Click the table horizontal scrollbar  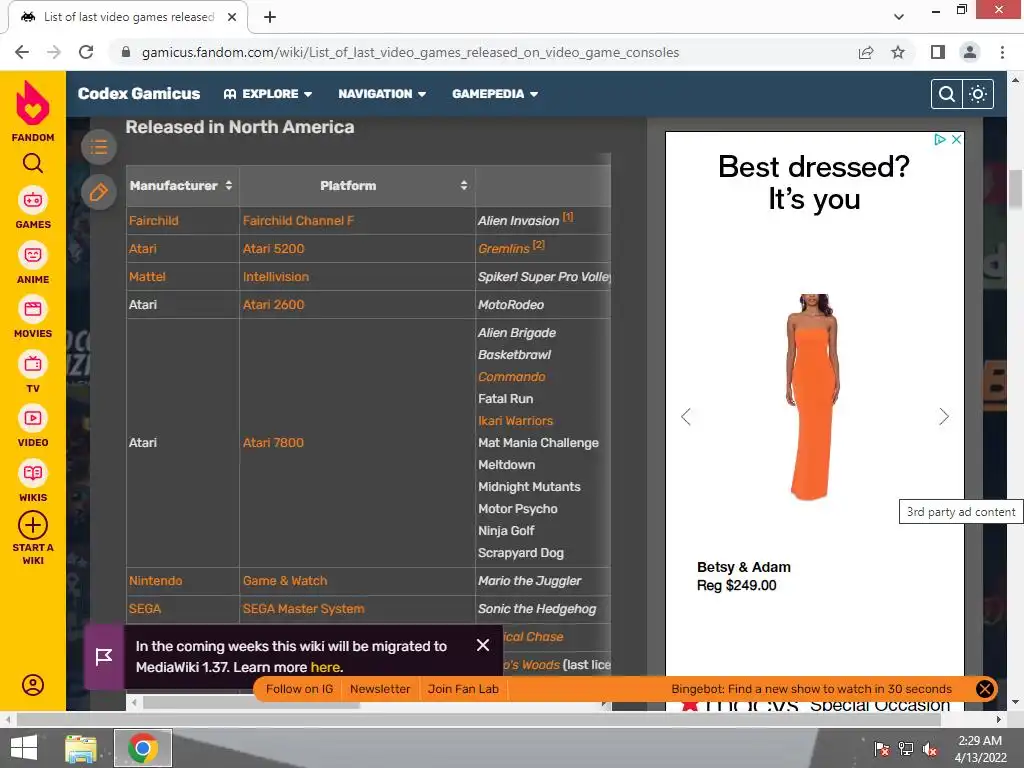(x=251, y=703)
